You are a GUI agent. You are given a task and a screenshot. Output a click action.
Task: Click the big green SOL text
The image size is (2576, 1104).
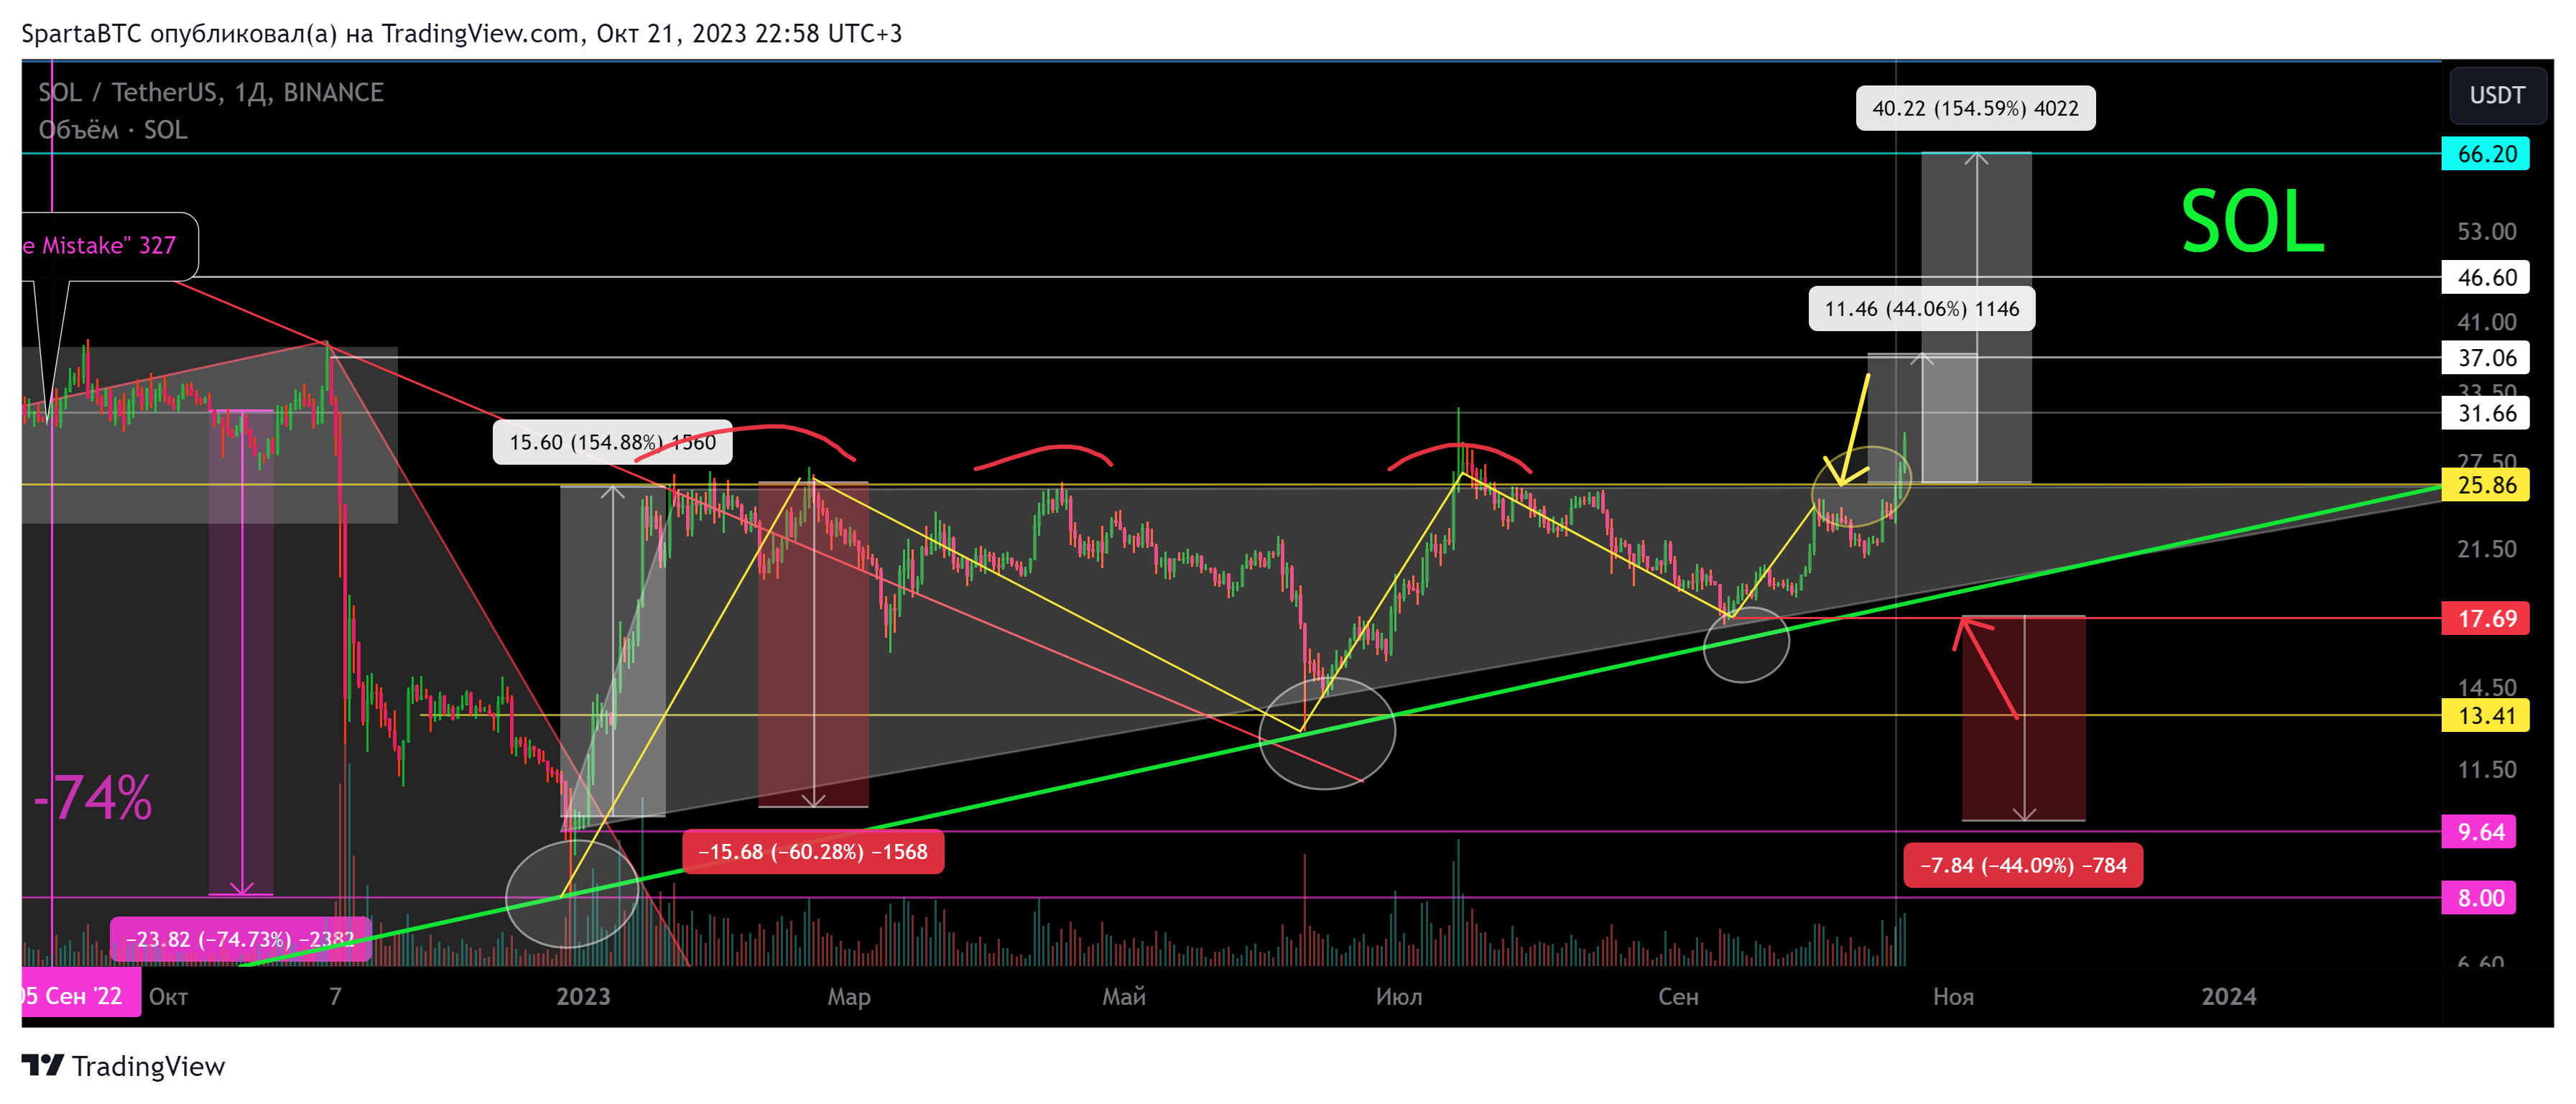pyautogui.click(x=2251, y=221)
